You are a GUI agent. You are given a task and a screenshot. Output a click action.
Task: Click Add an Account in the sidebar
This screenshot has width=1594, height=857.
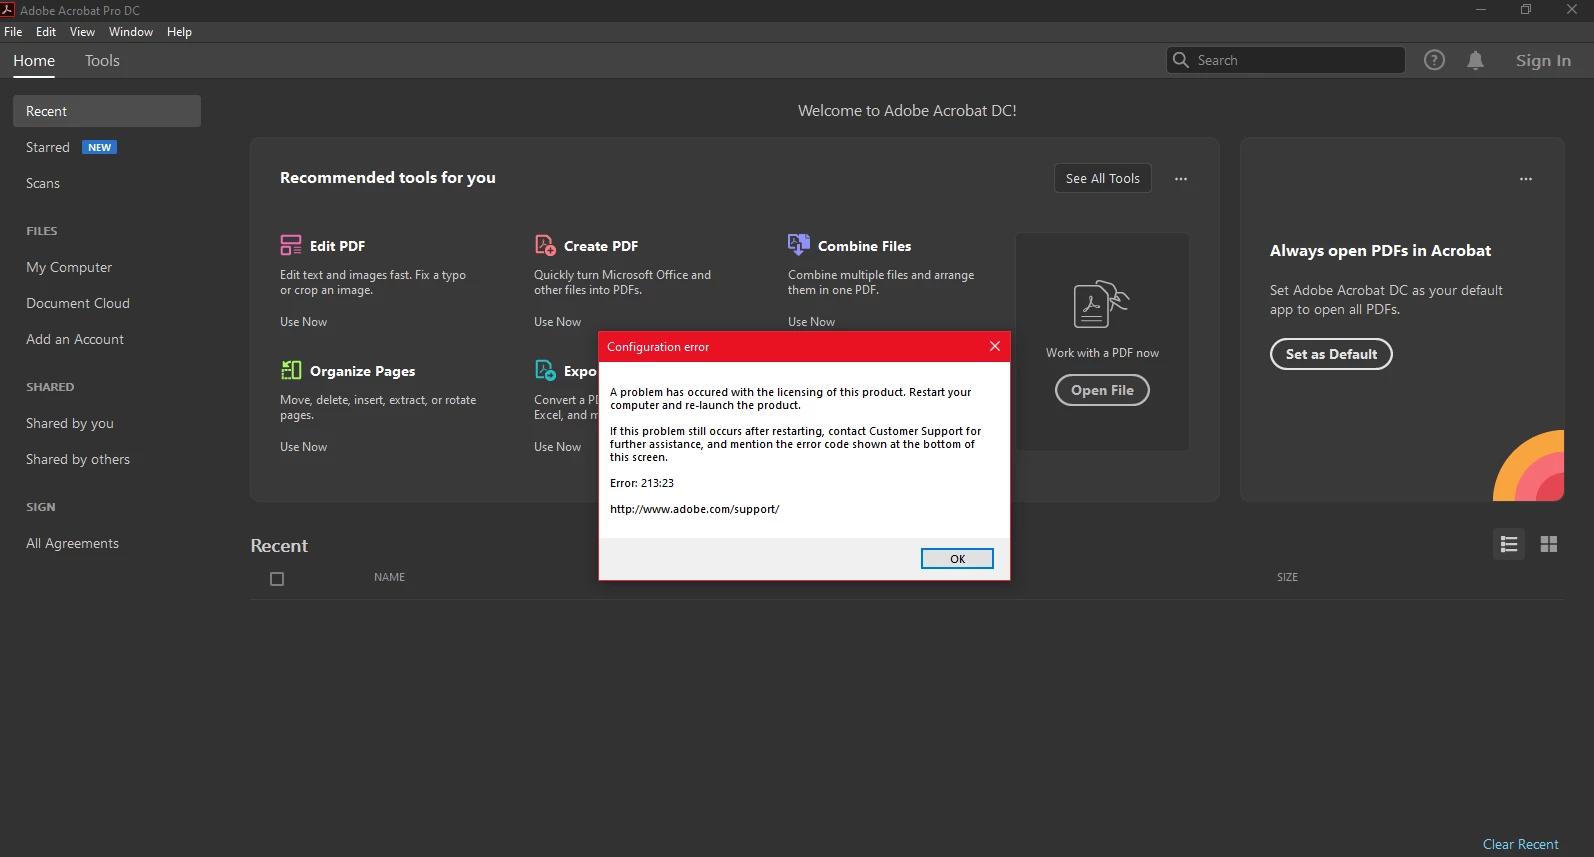[x=75, y=339]
